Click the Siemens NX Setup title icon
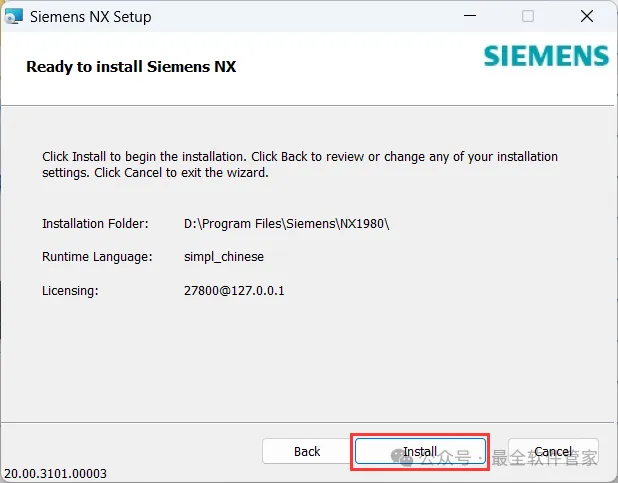This screenshot has width=618, height=483. [14, 17]
